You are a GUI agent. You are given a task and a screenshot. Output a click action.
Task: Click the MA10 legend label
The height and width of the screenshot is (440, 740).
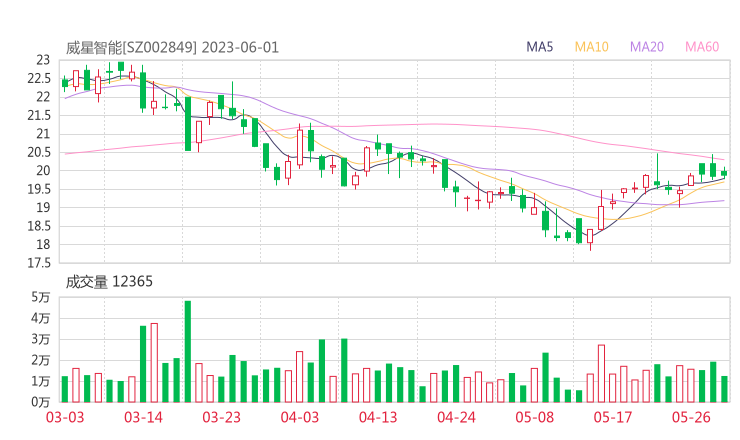click(x=591, y=47)
